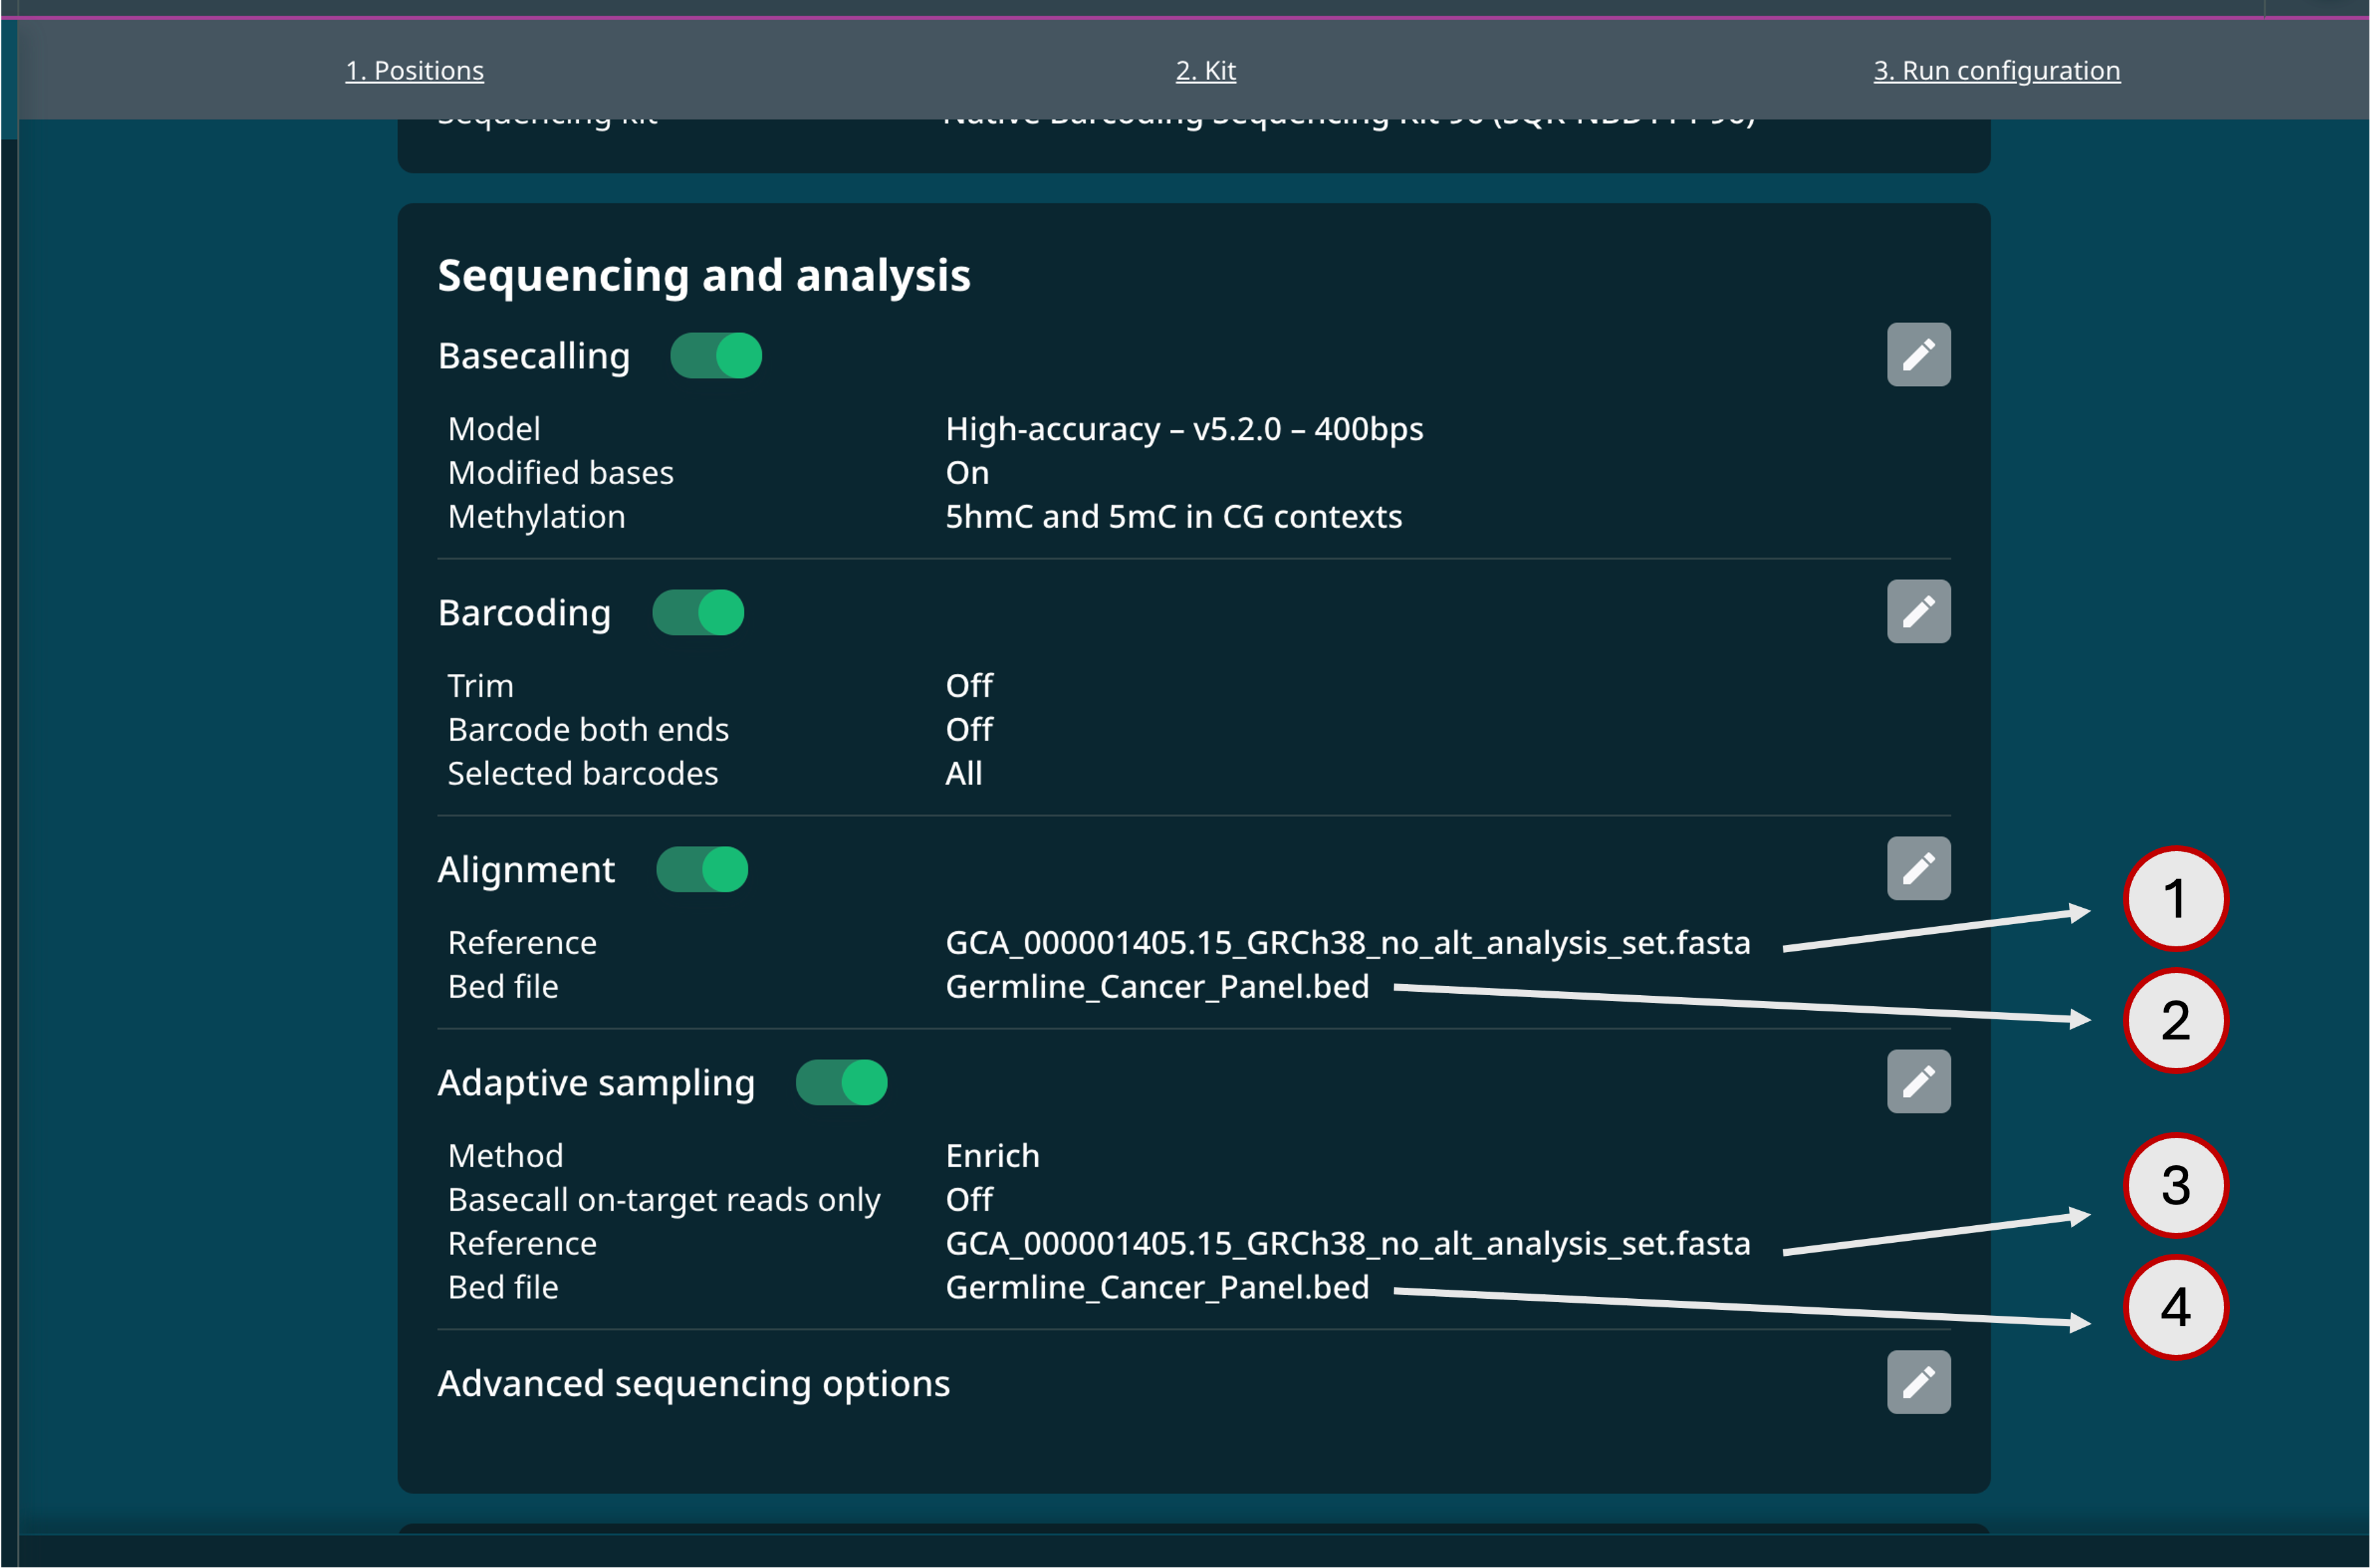Image resolution: width=2372 pixels, height=1568 pixels.
Task: Click the Advanced sequencing options label
Action: click(693, 1384)
